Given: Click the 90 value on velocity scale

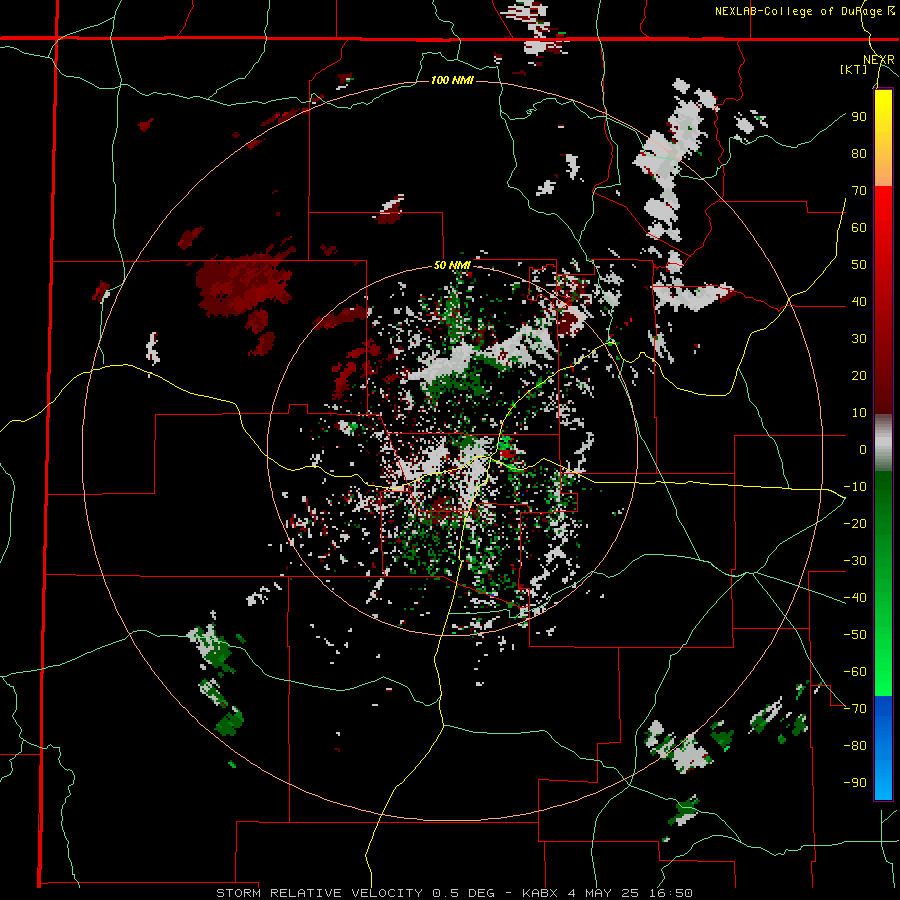Looking at the screenshot, I should pyautogui.click(x=859, y=117).
